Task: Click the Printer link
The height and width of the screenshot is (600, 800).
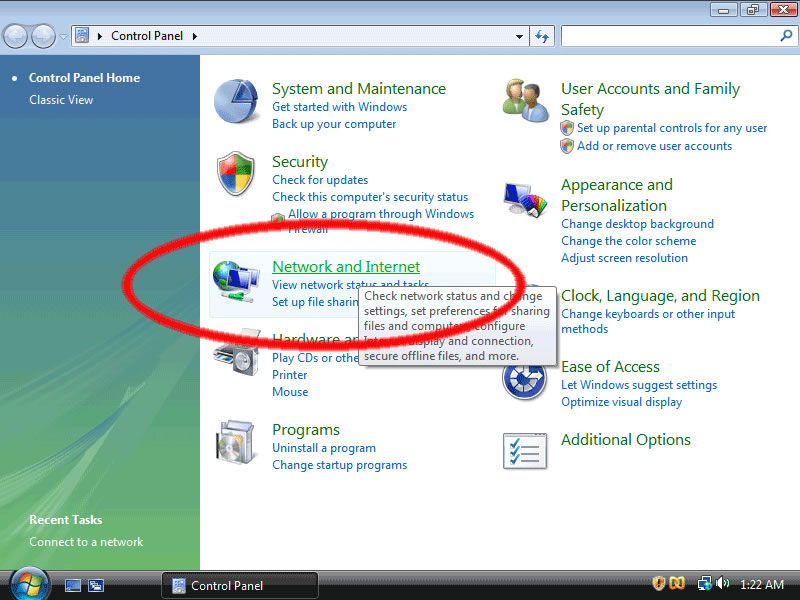Action: coord(289,375)
